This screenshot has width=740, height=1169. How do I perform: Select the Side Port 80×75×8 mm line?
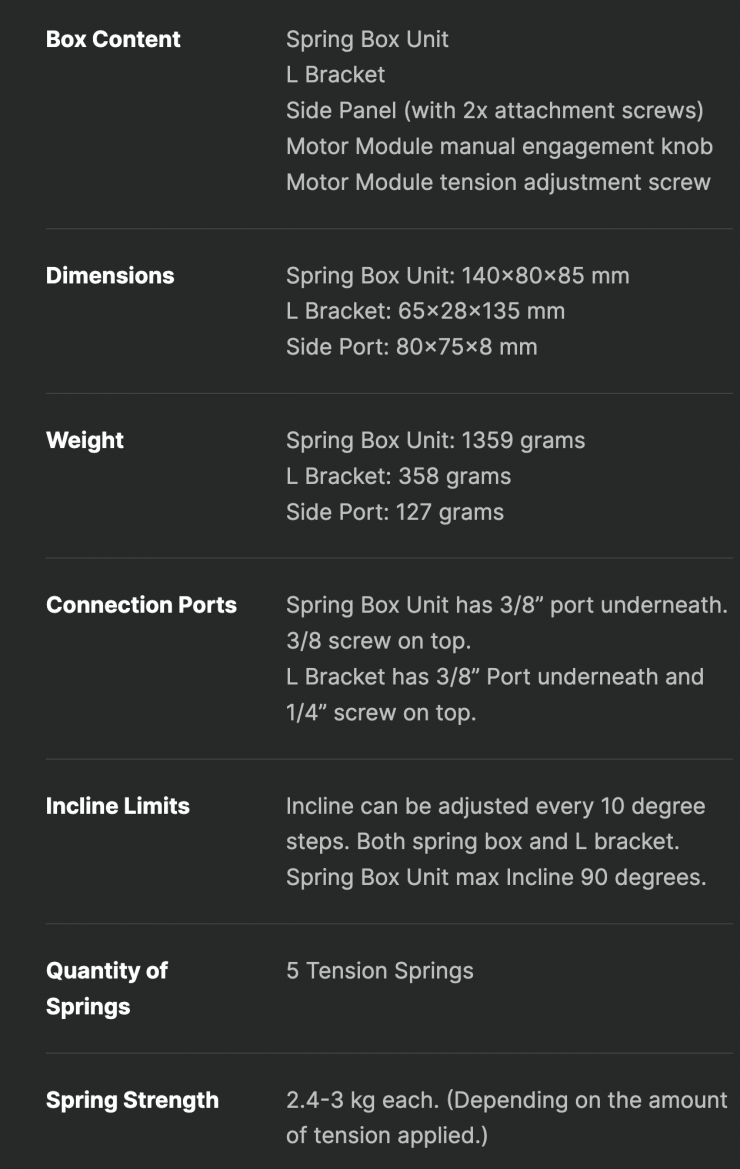[x=411, y=348]
